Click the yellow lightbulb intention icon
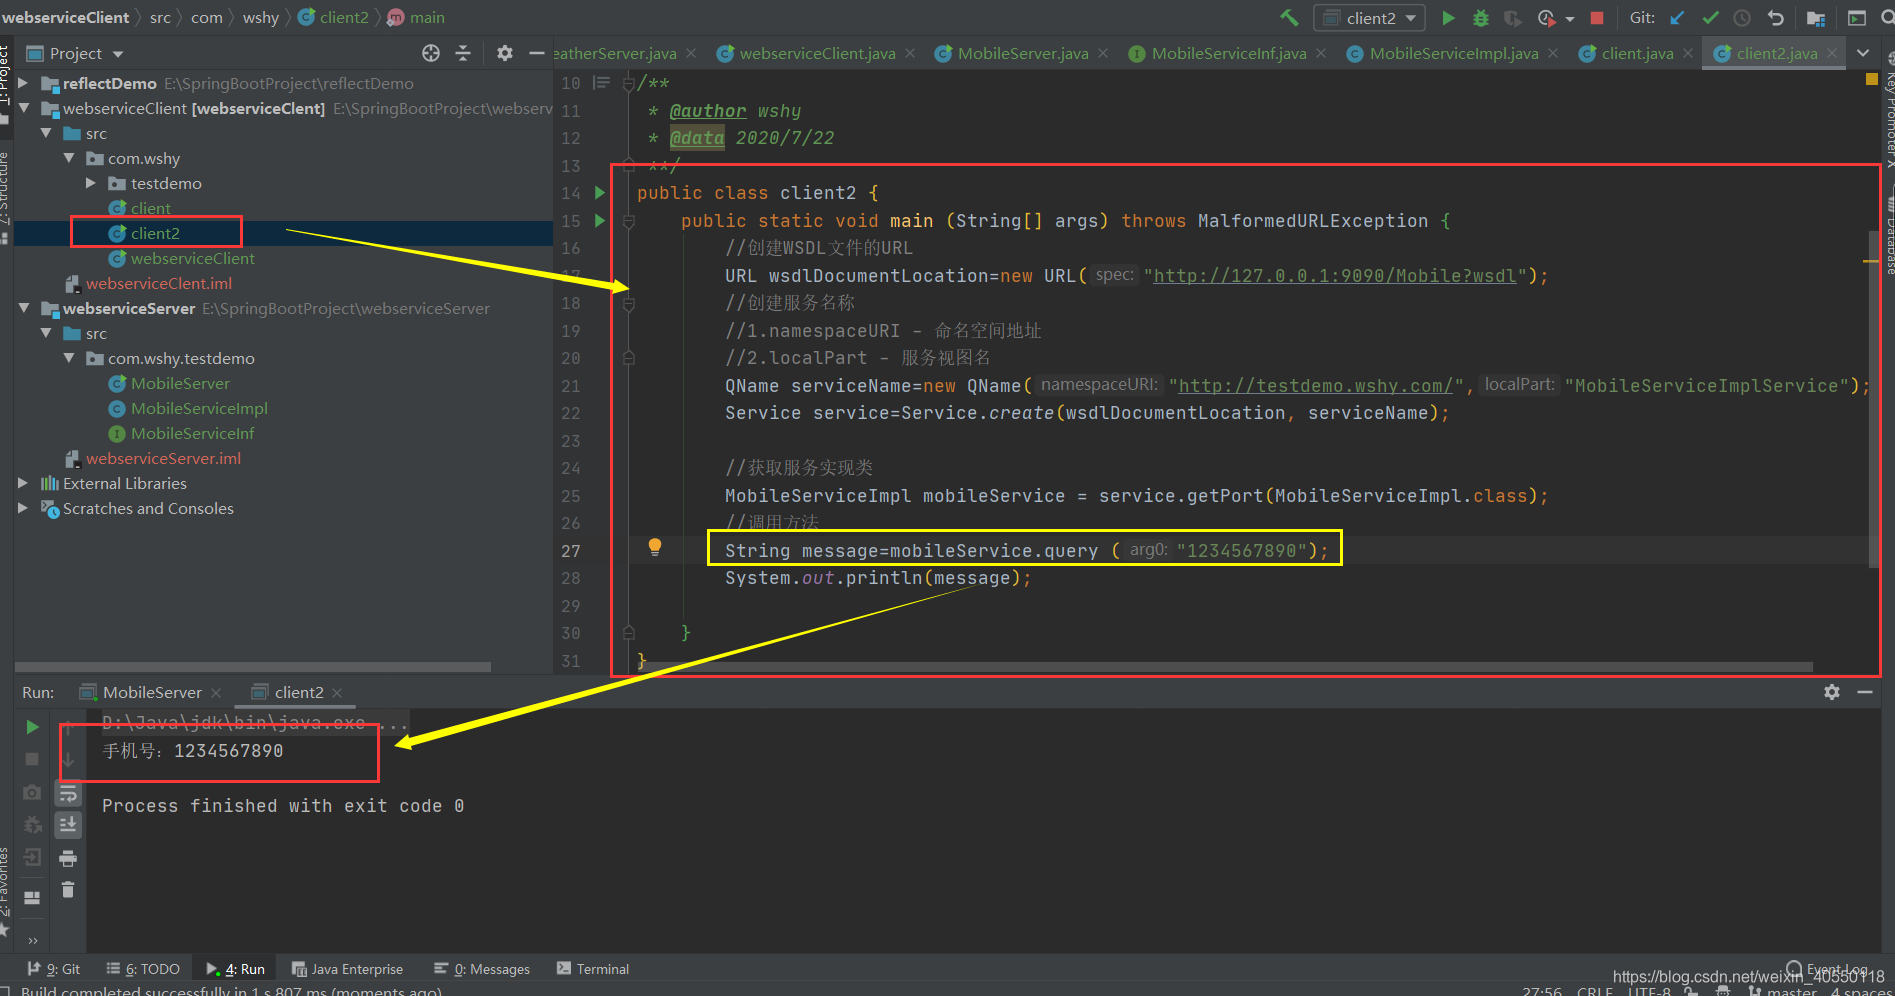This screenshot has width=1895, height=996. coord(655,547)
